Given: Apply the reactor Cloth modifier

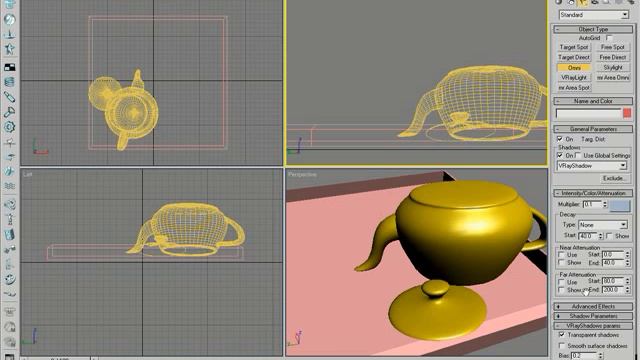Looking at the screenshot, I should 9,312.
